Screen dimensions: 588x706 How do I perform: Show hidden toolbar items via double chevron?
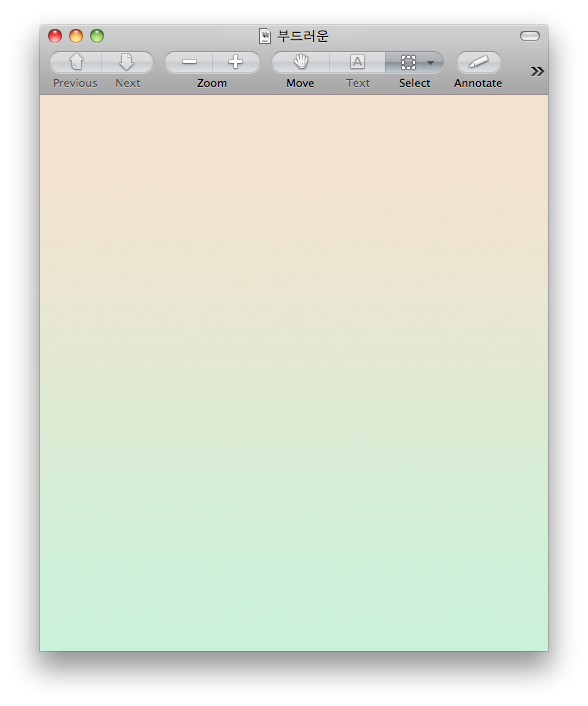537,71
